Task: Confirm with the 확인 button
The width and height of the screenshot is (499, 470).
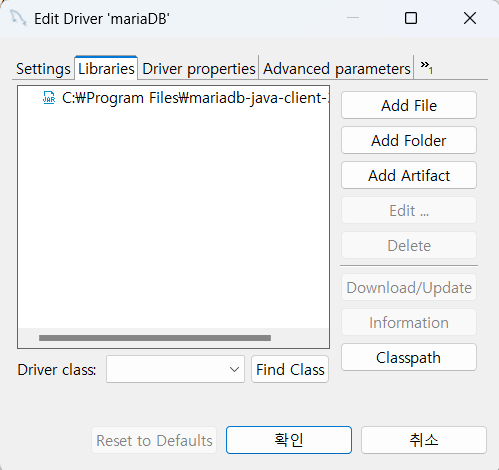Action: [x=289, y=440]
